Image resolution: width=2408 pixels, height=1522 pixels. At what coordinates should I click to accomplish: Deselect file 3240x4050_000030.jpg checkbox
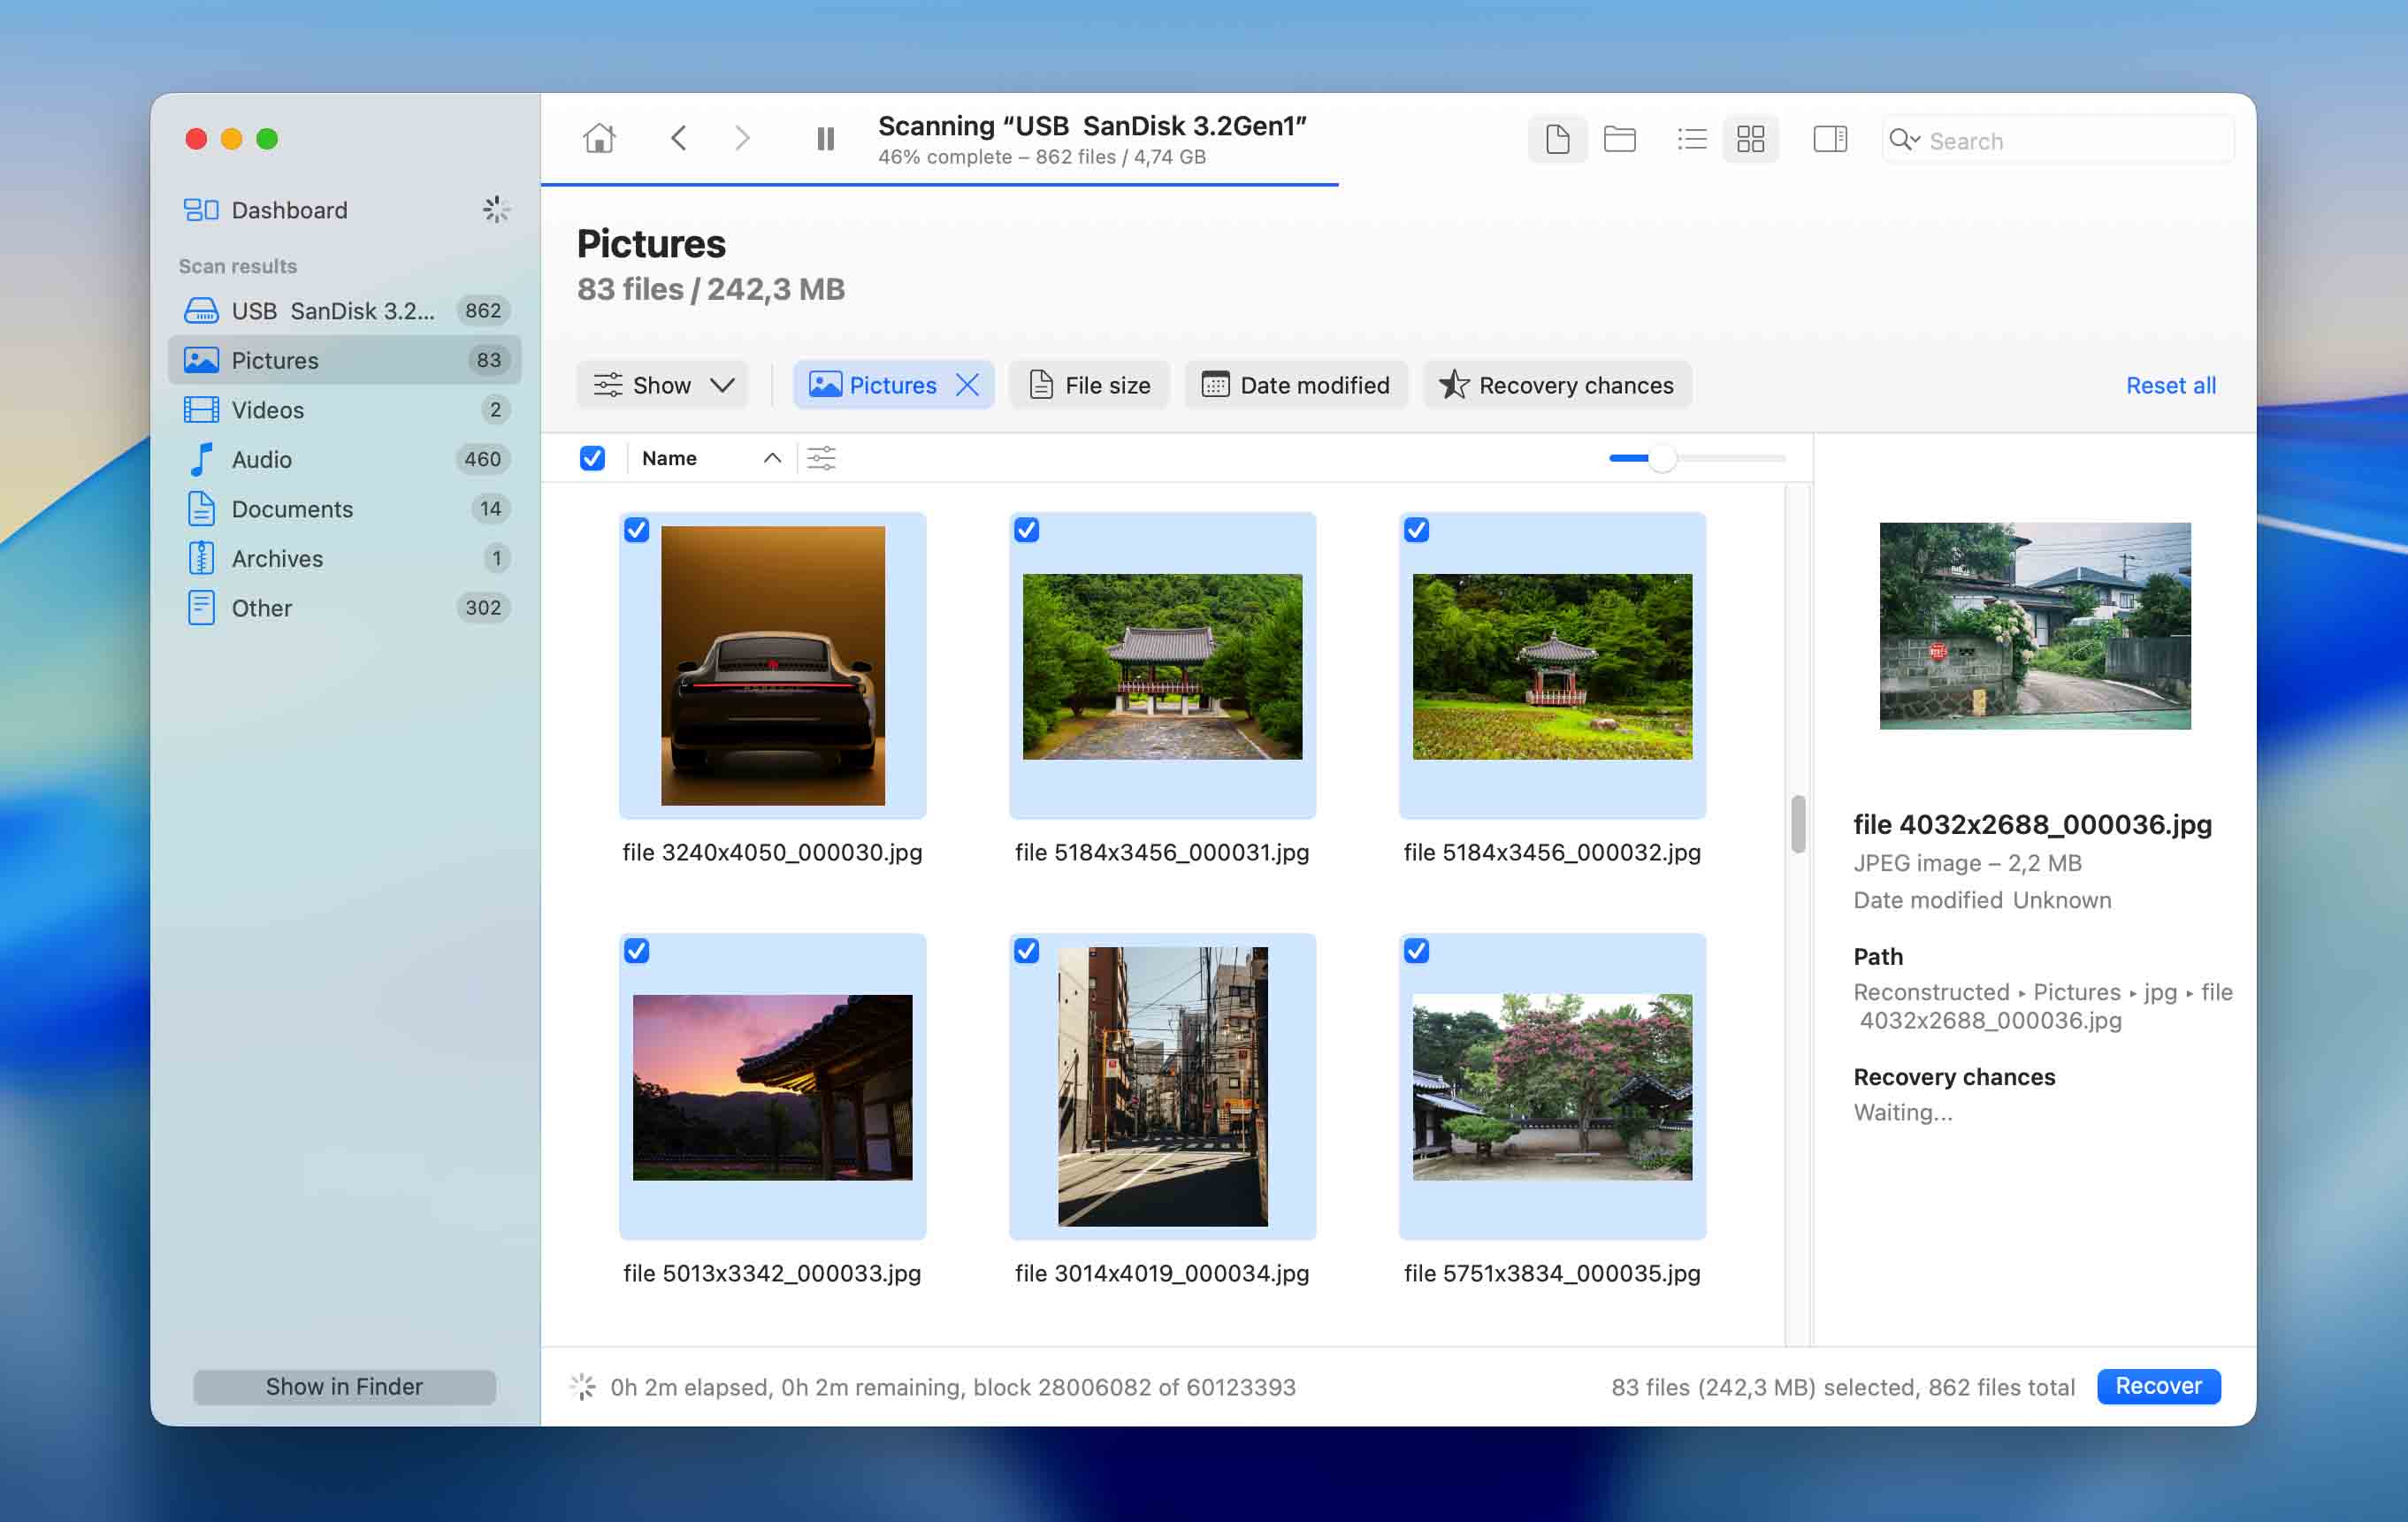[637, 530]
